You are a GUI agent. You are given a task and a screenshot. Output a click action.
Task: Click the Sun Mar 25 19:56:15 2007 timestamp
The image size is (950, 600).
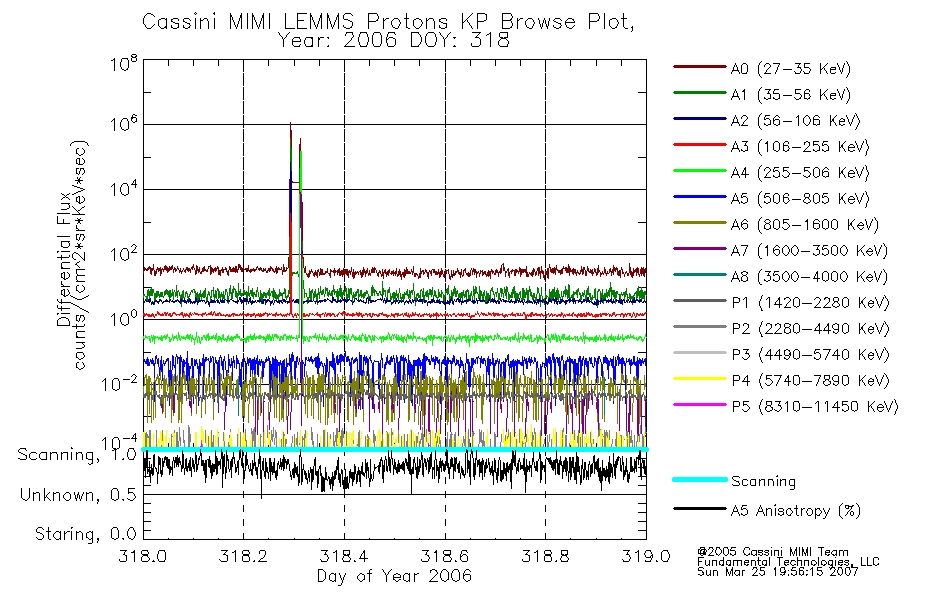(777, 572)
